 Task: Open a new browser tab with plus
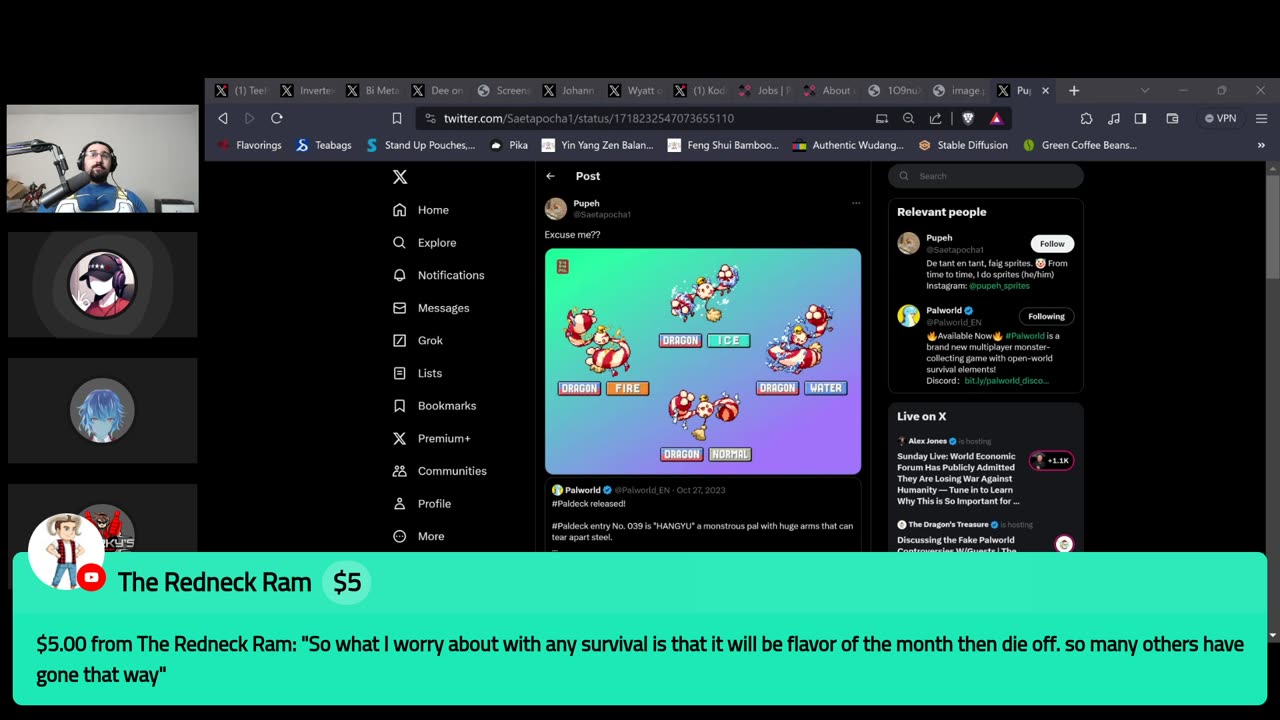(x=1074, y=90)
